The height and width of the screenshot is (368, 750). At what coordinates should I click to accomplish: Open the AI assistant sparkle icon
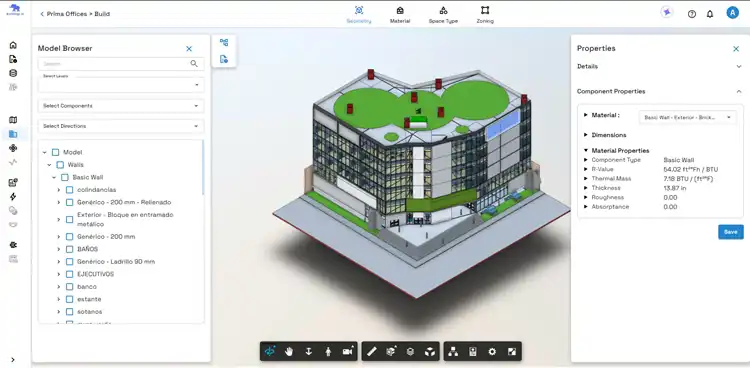(667, 12)
